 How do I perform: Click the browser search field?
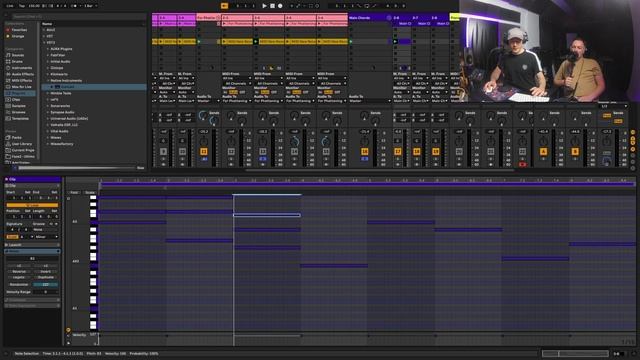pyautogui.click(x=78, y=17)
